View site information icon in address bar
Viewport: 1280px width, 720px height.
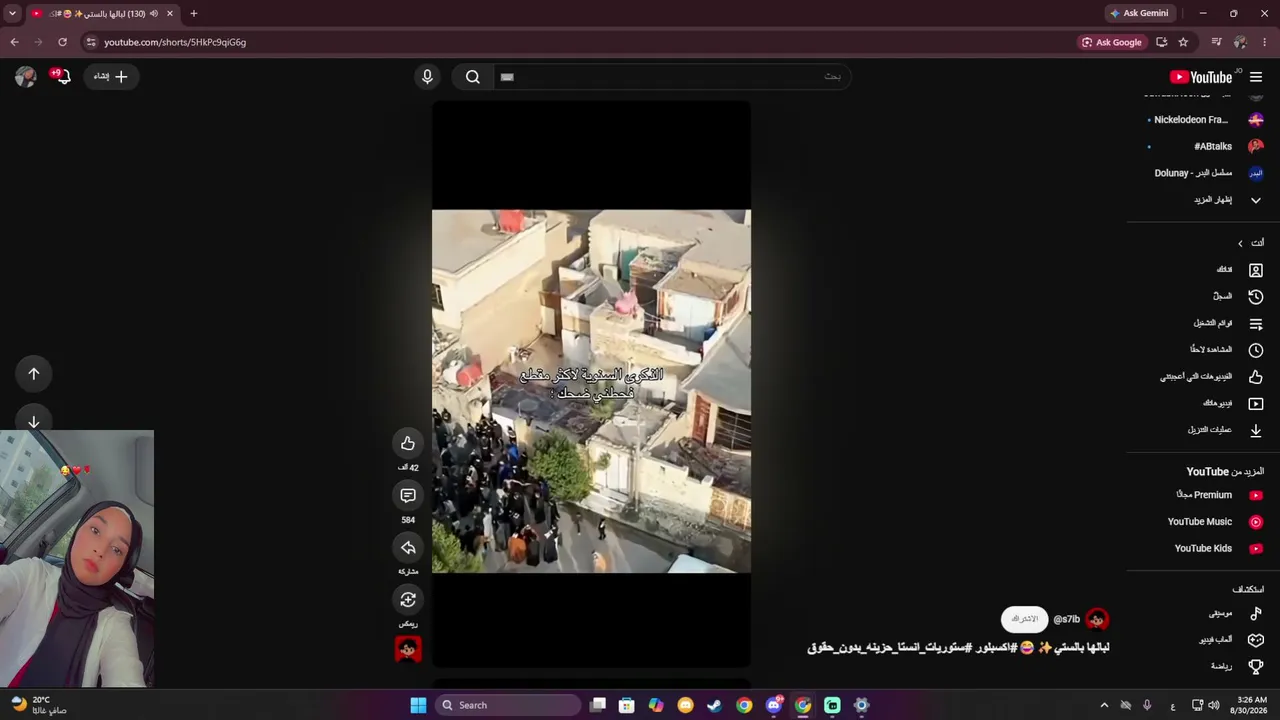91,42
